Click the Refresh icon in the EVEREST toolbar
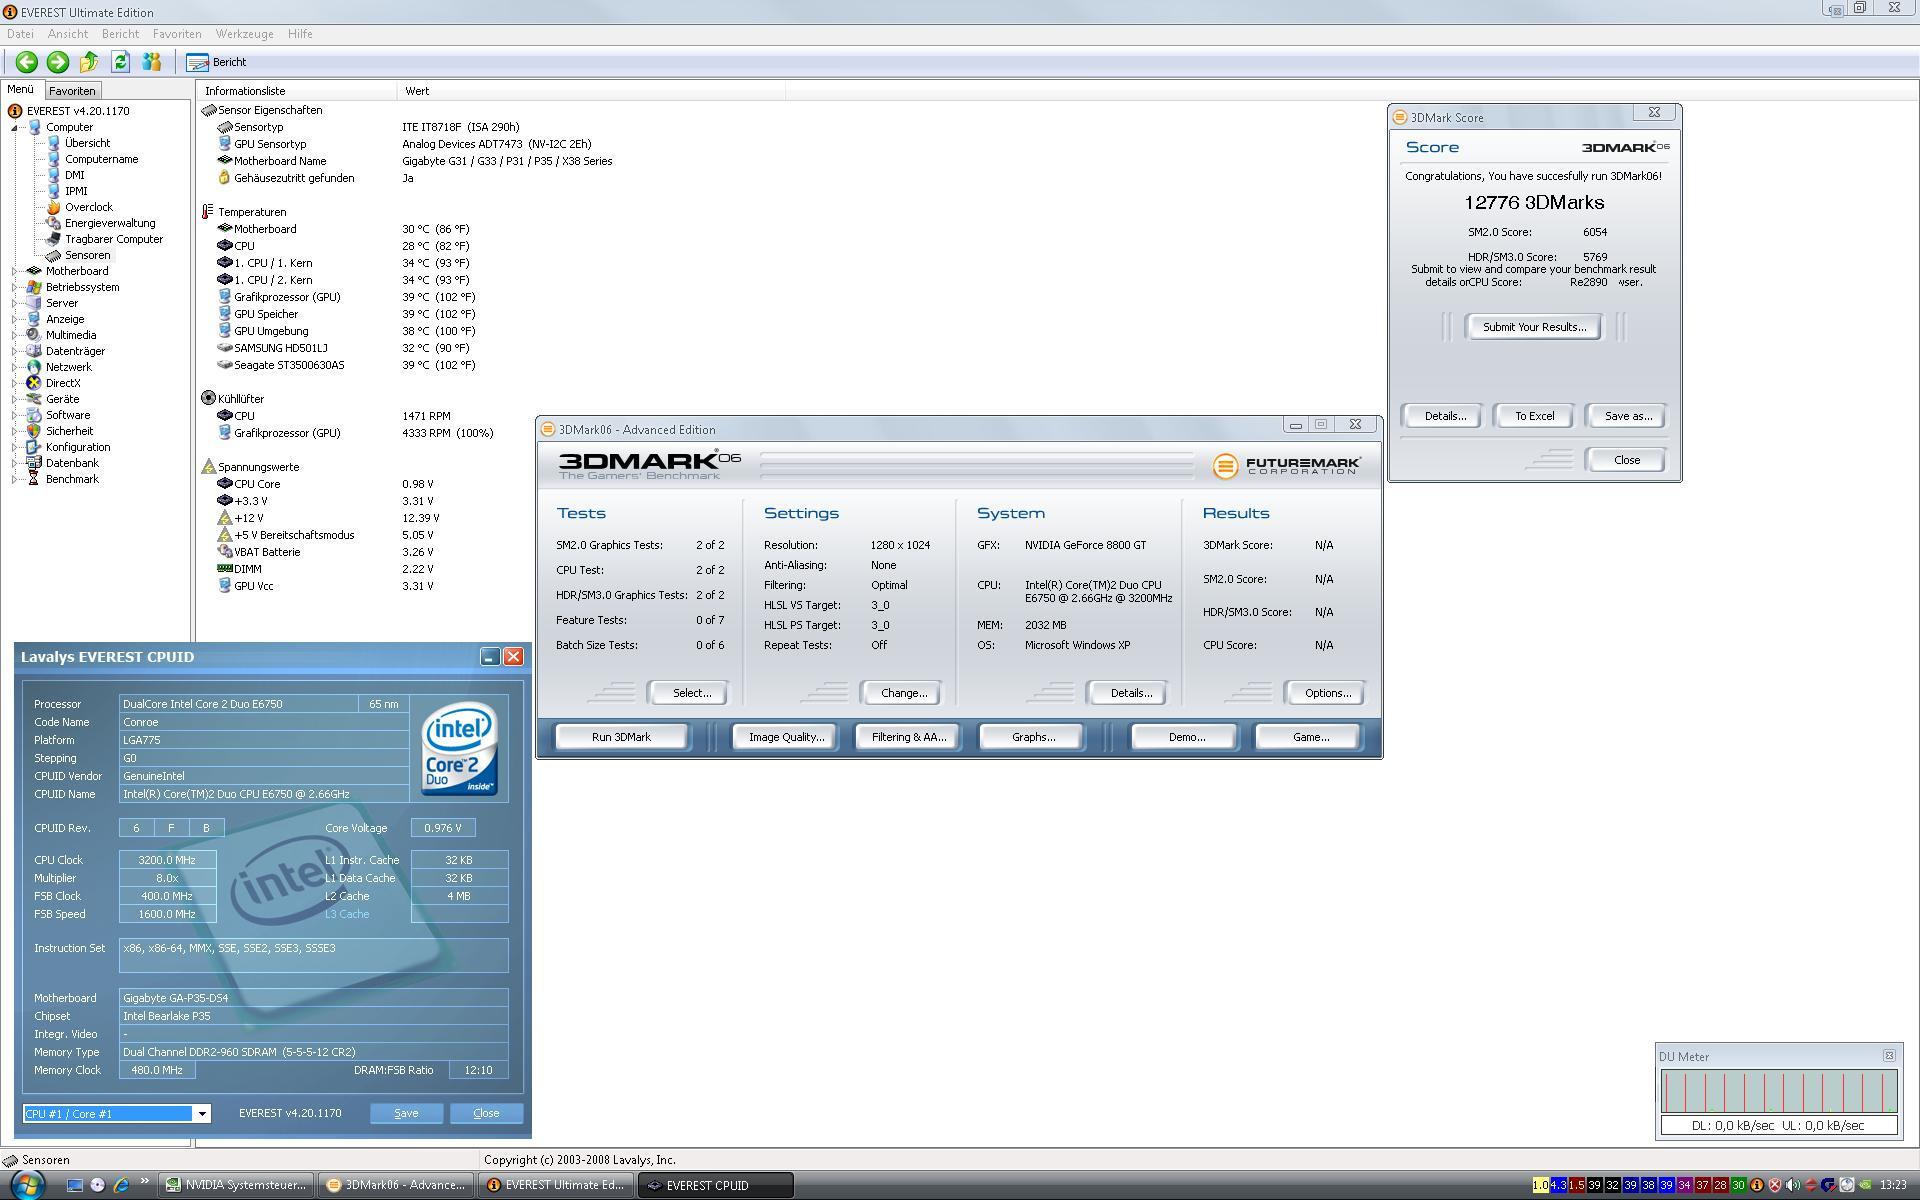1920x1200 pixels. [120, 62]
